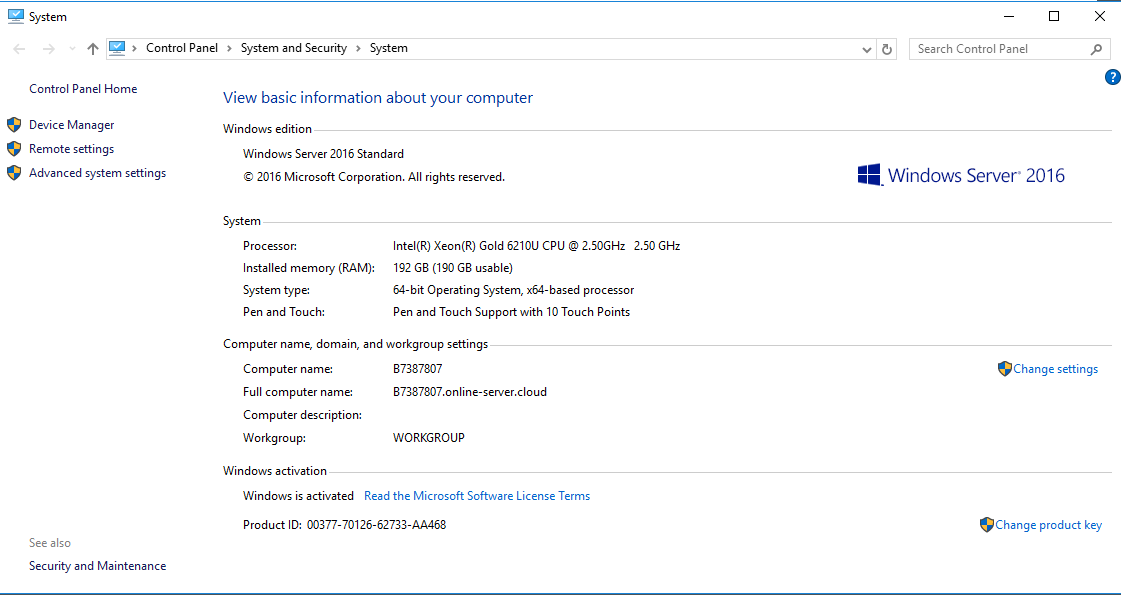Open Advanced system settings

click(x=97, y=173)
